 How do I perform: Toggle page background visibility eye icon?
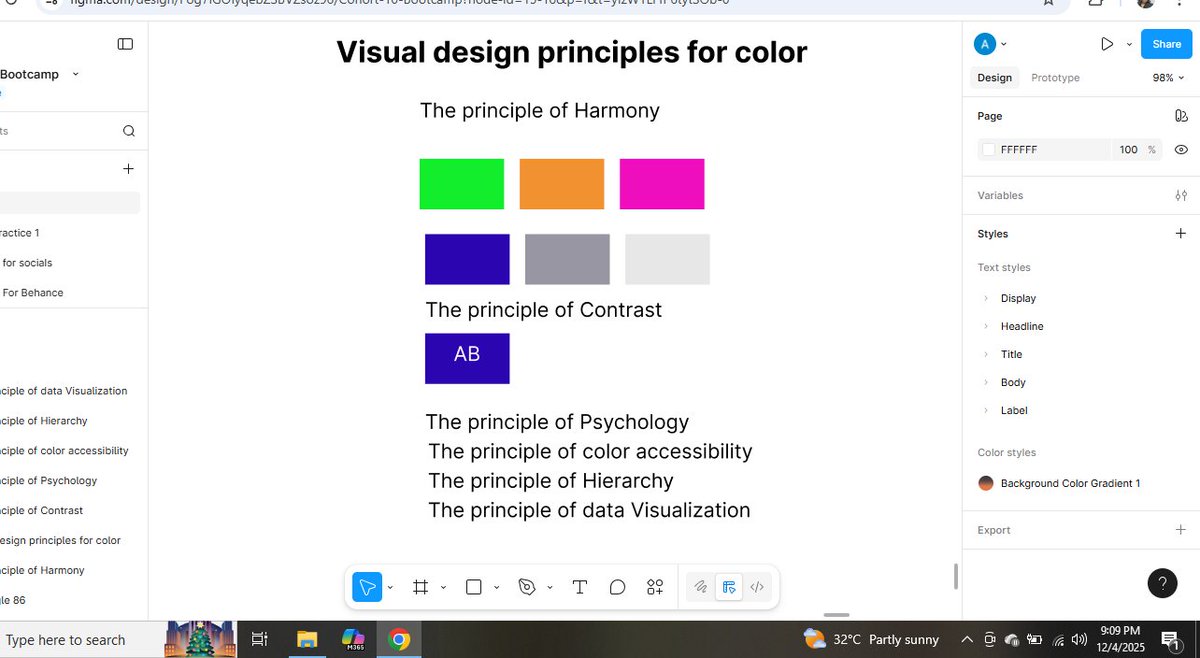tap(1181, 150)
